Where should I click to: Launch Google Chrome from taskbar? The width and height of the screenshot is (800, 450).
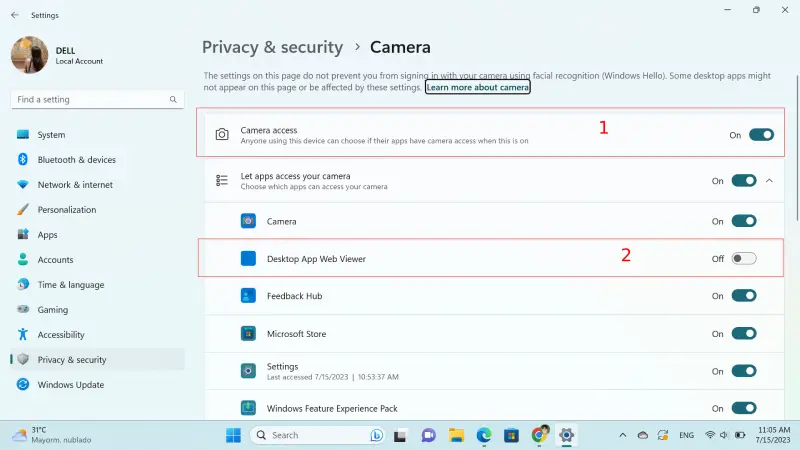click(x=539, y=434)
